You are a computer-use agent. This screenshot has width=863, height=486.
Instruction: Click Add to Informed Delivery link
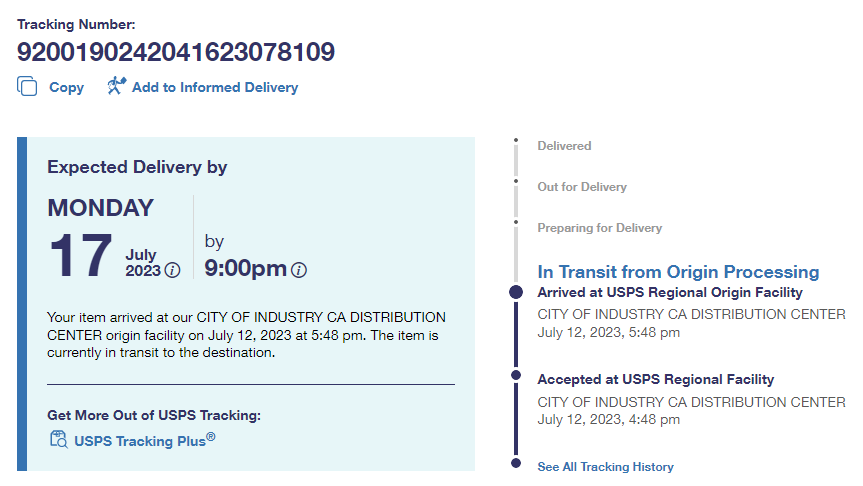(214, 87)
